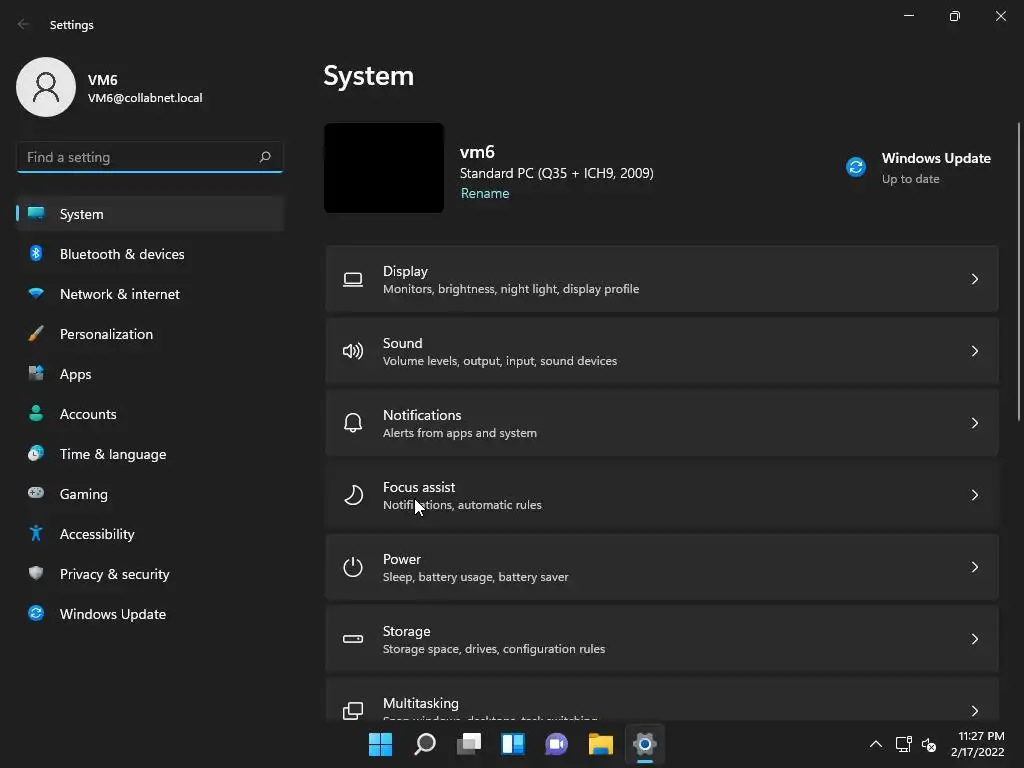Select System in the sidebar
The width and height of the screenshot is (1024, 768).
coord(150,214)
